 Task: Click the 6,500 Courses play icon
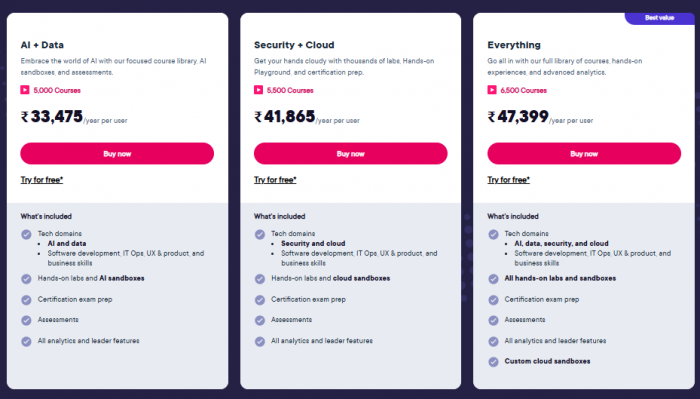(x=492, y=90)
